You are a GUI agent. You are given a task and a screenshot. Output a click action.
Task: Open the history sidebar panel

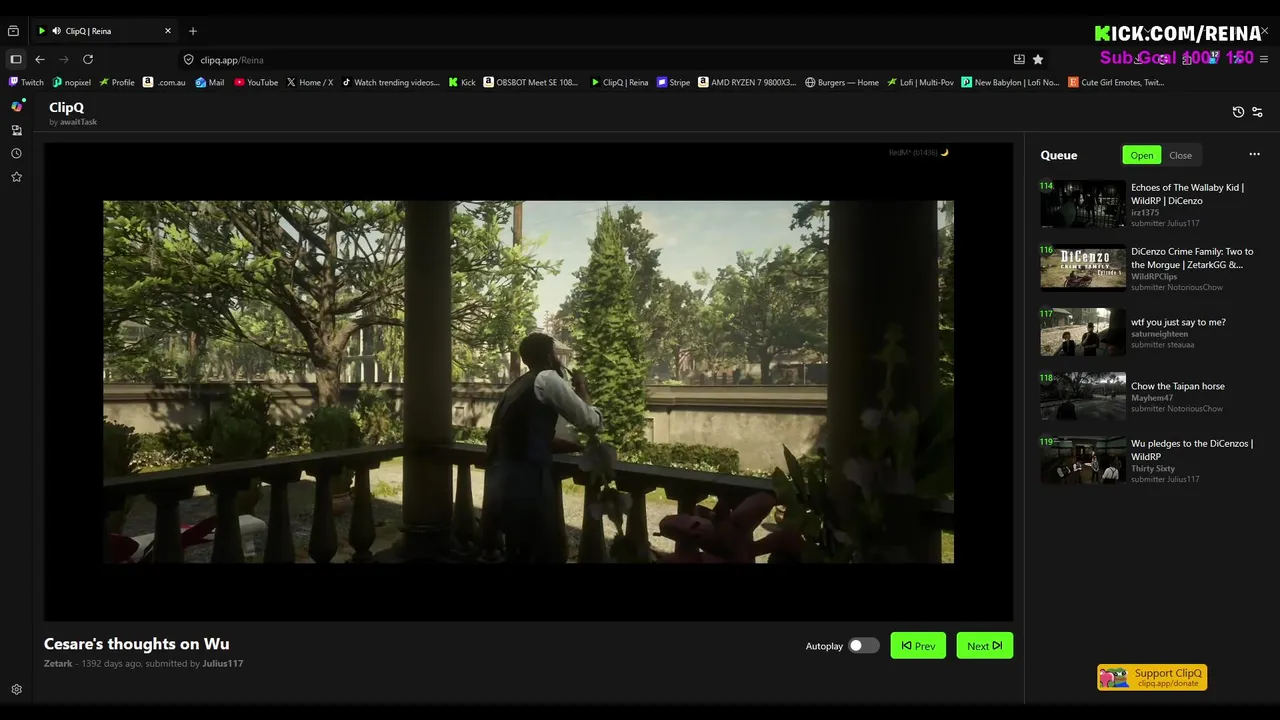pos(16,153)
